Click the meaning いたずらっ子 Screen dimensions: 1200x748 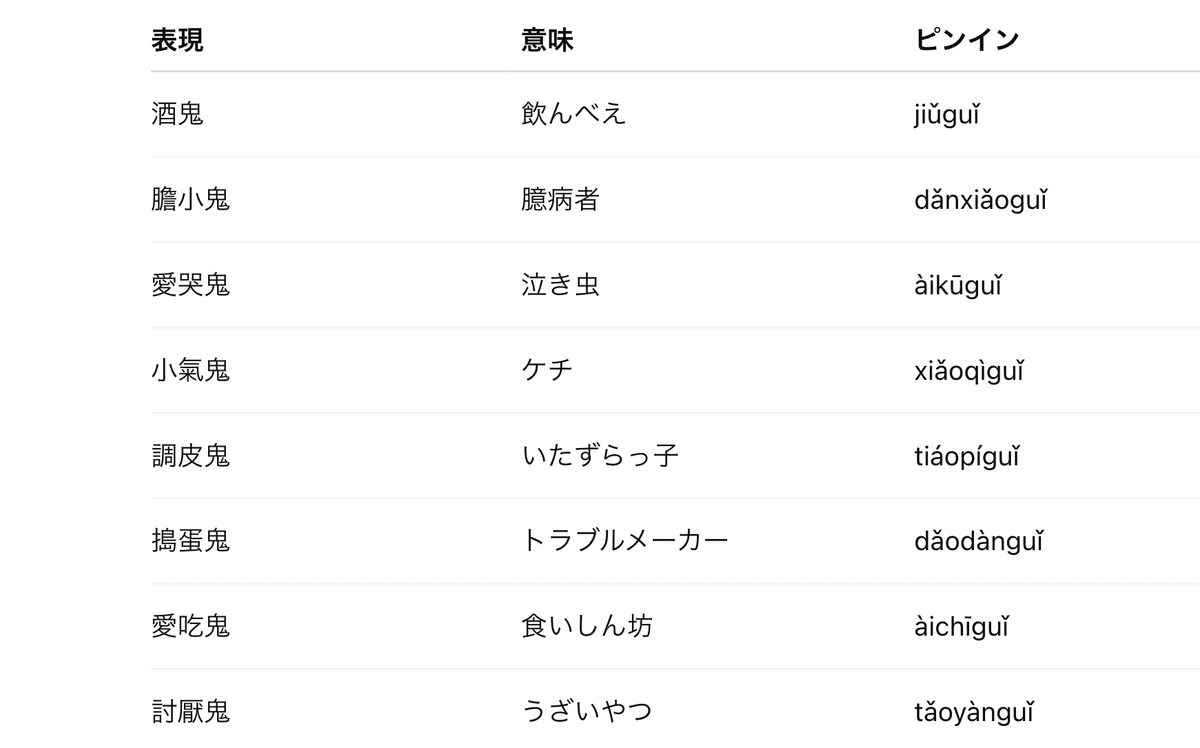click(x=600, y=456)
